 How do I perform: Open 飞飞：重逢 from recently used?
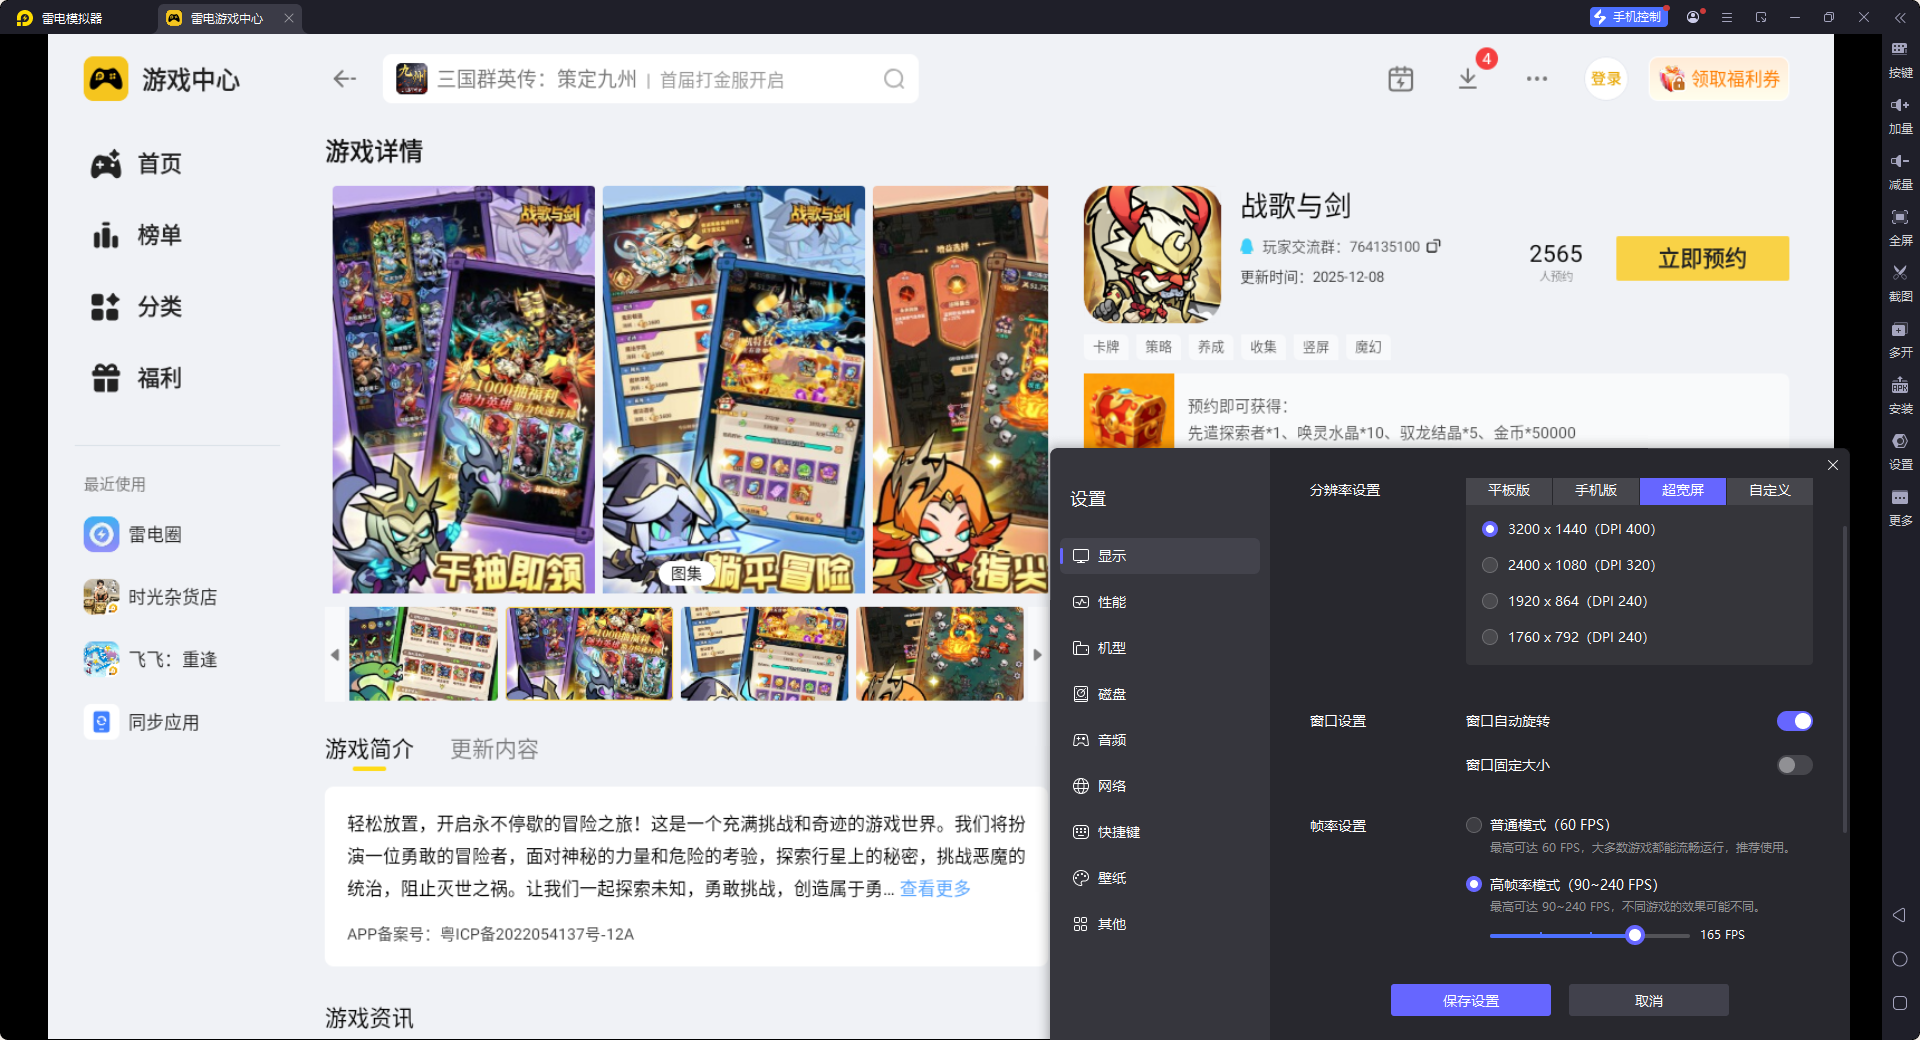(x=150, y=659)
